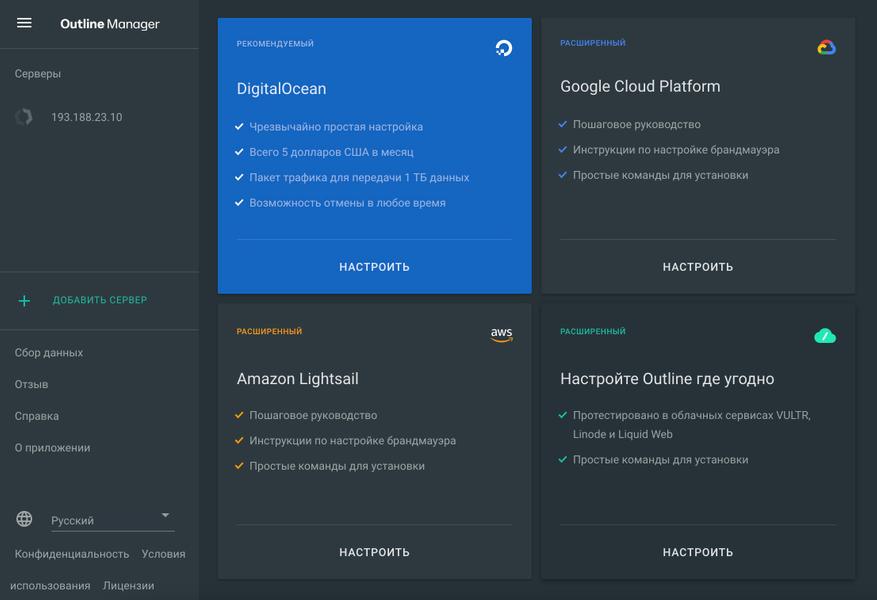Click the DigitalOcean card title
This screenshot has width=877, height=600.
point(281,89)
